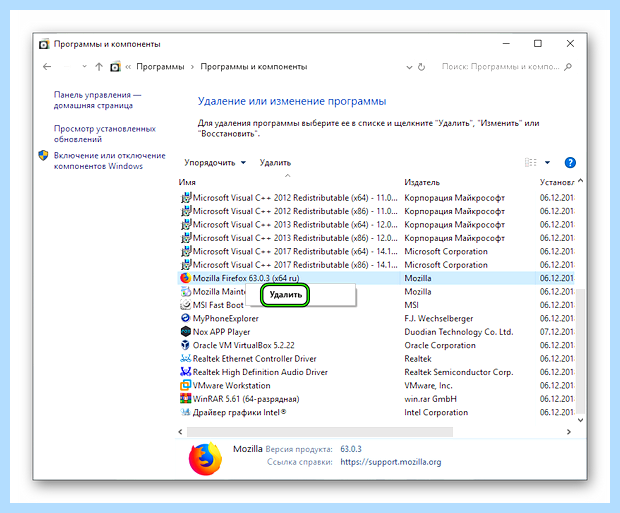This screenshot has width=620, height=513.
Task: Select VMware Workstation entry name
Action: click(231, 385)
